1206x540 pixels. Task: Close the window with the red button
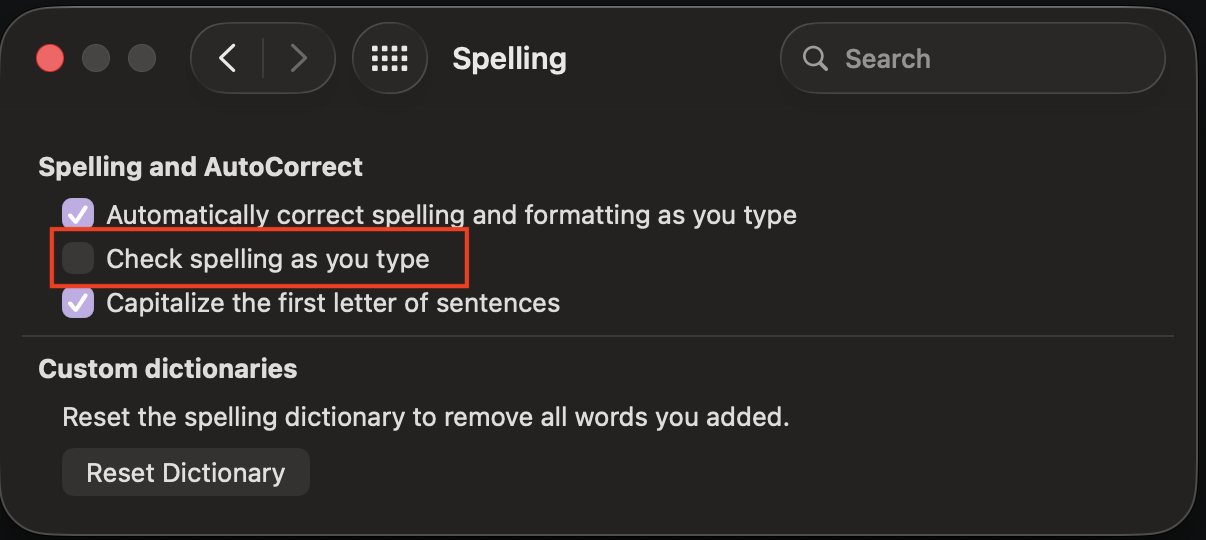tap(50, 59)
